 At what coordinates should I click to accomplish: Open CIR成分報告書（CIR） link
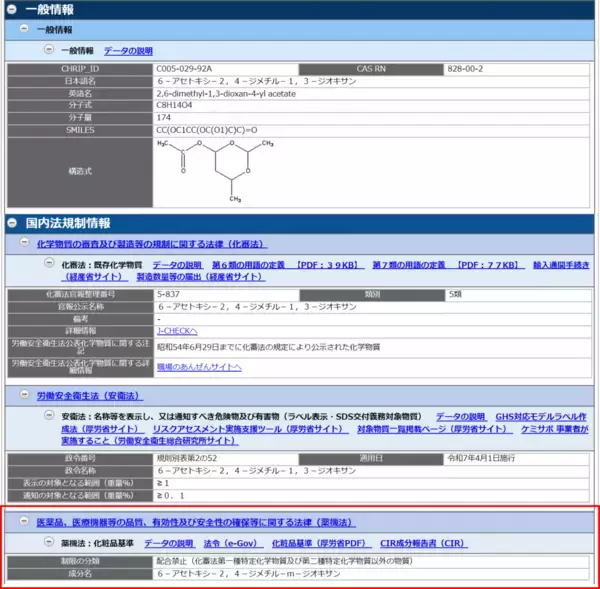(x=423, y=543)
